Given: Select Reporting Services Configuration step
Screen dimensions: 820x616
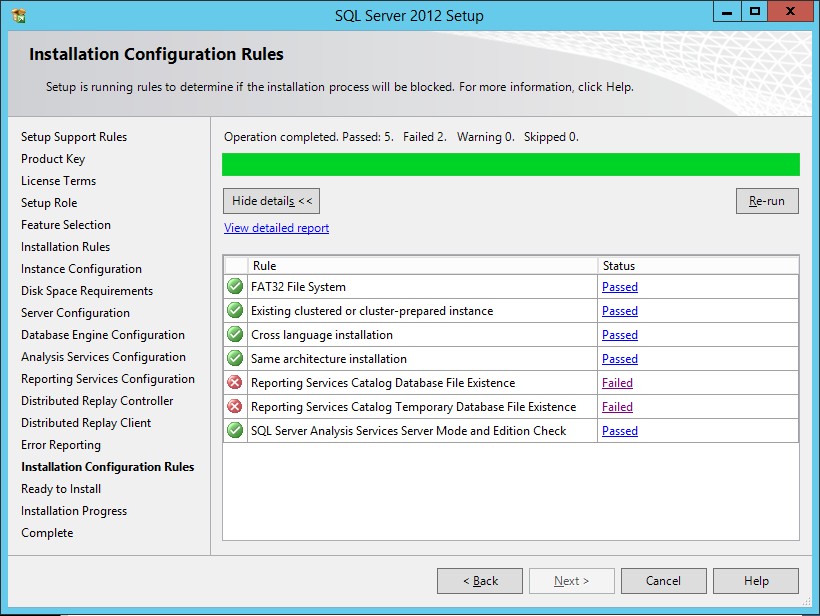Looking at the screenshot, I should [x=108, y=379].
